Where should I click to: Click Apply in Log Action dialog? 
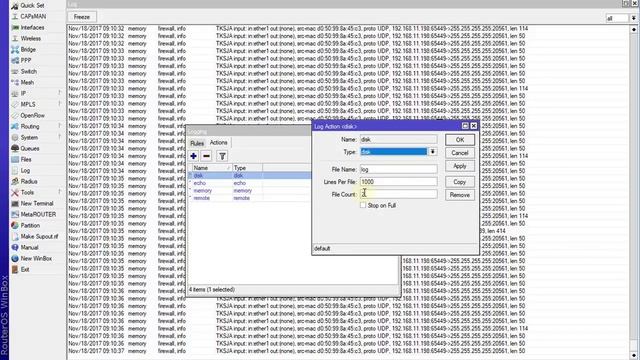(460, 166)
